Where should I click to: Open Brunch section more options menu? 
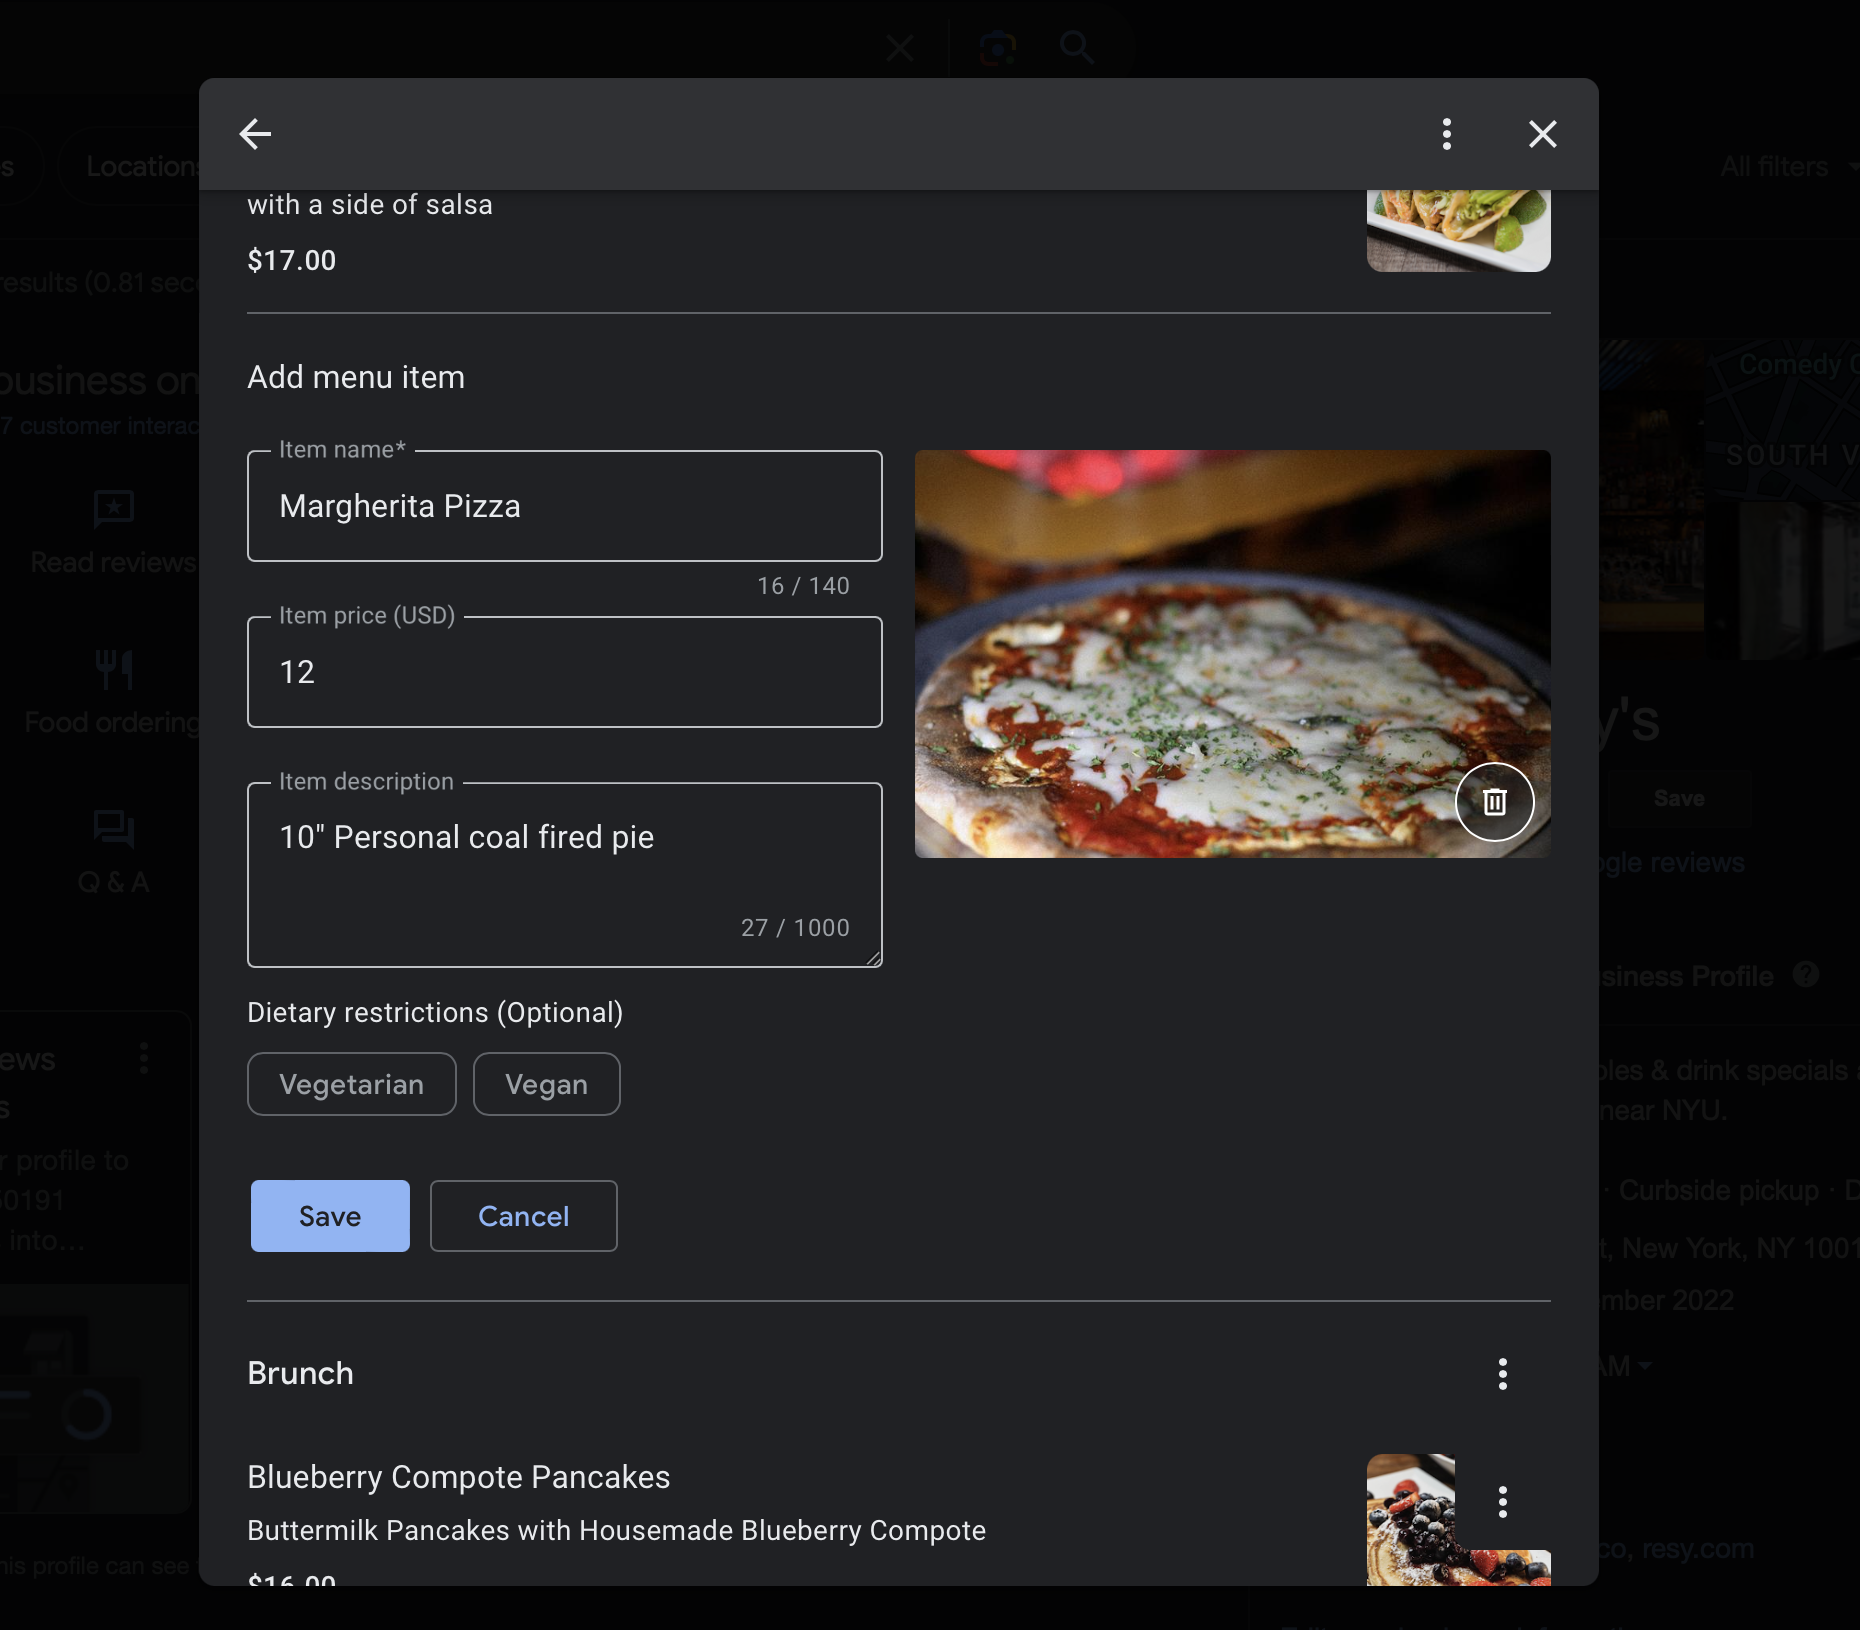pyautogui.click(x=1502, y=1374)
